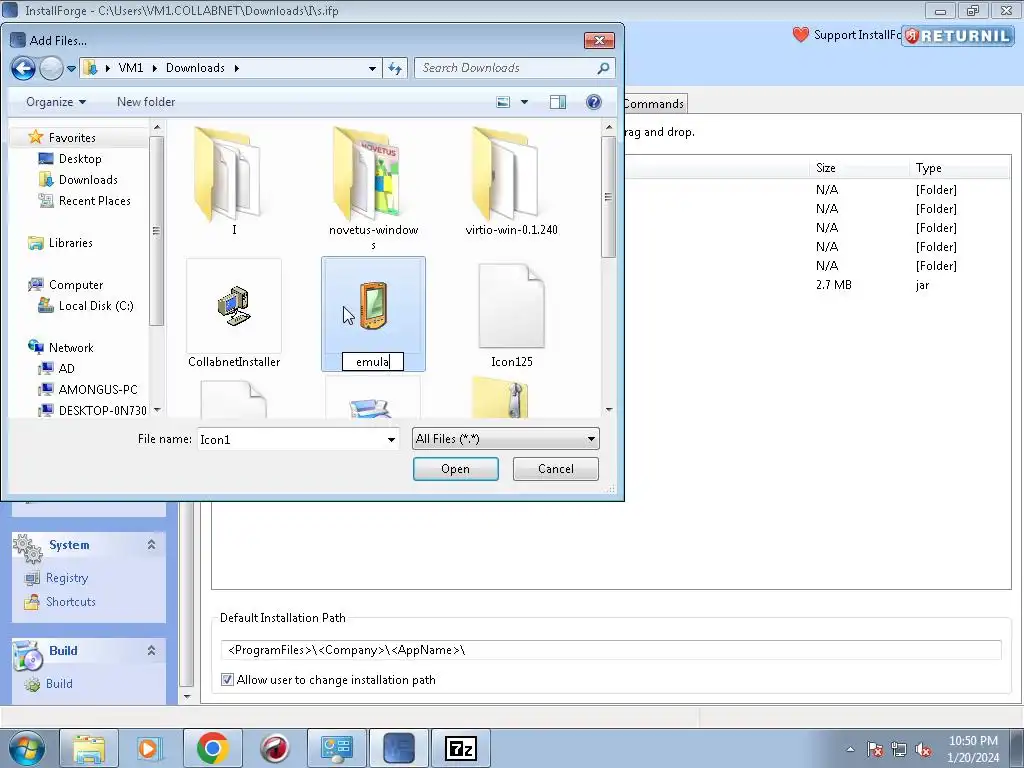
Task: Click the Back arrow in Add Files dialog
Action: pyautogui.click(x=23, y=68)
